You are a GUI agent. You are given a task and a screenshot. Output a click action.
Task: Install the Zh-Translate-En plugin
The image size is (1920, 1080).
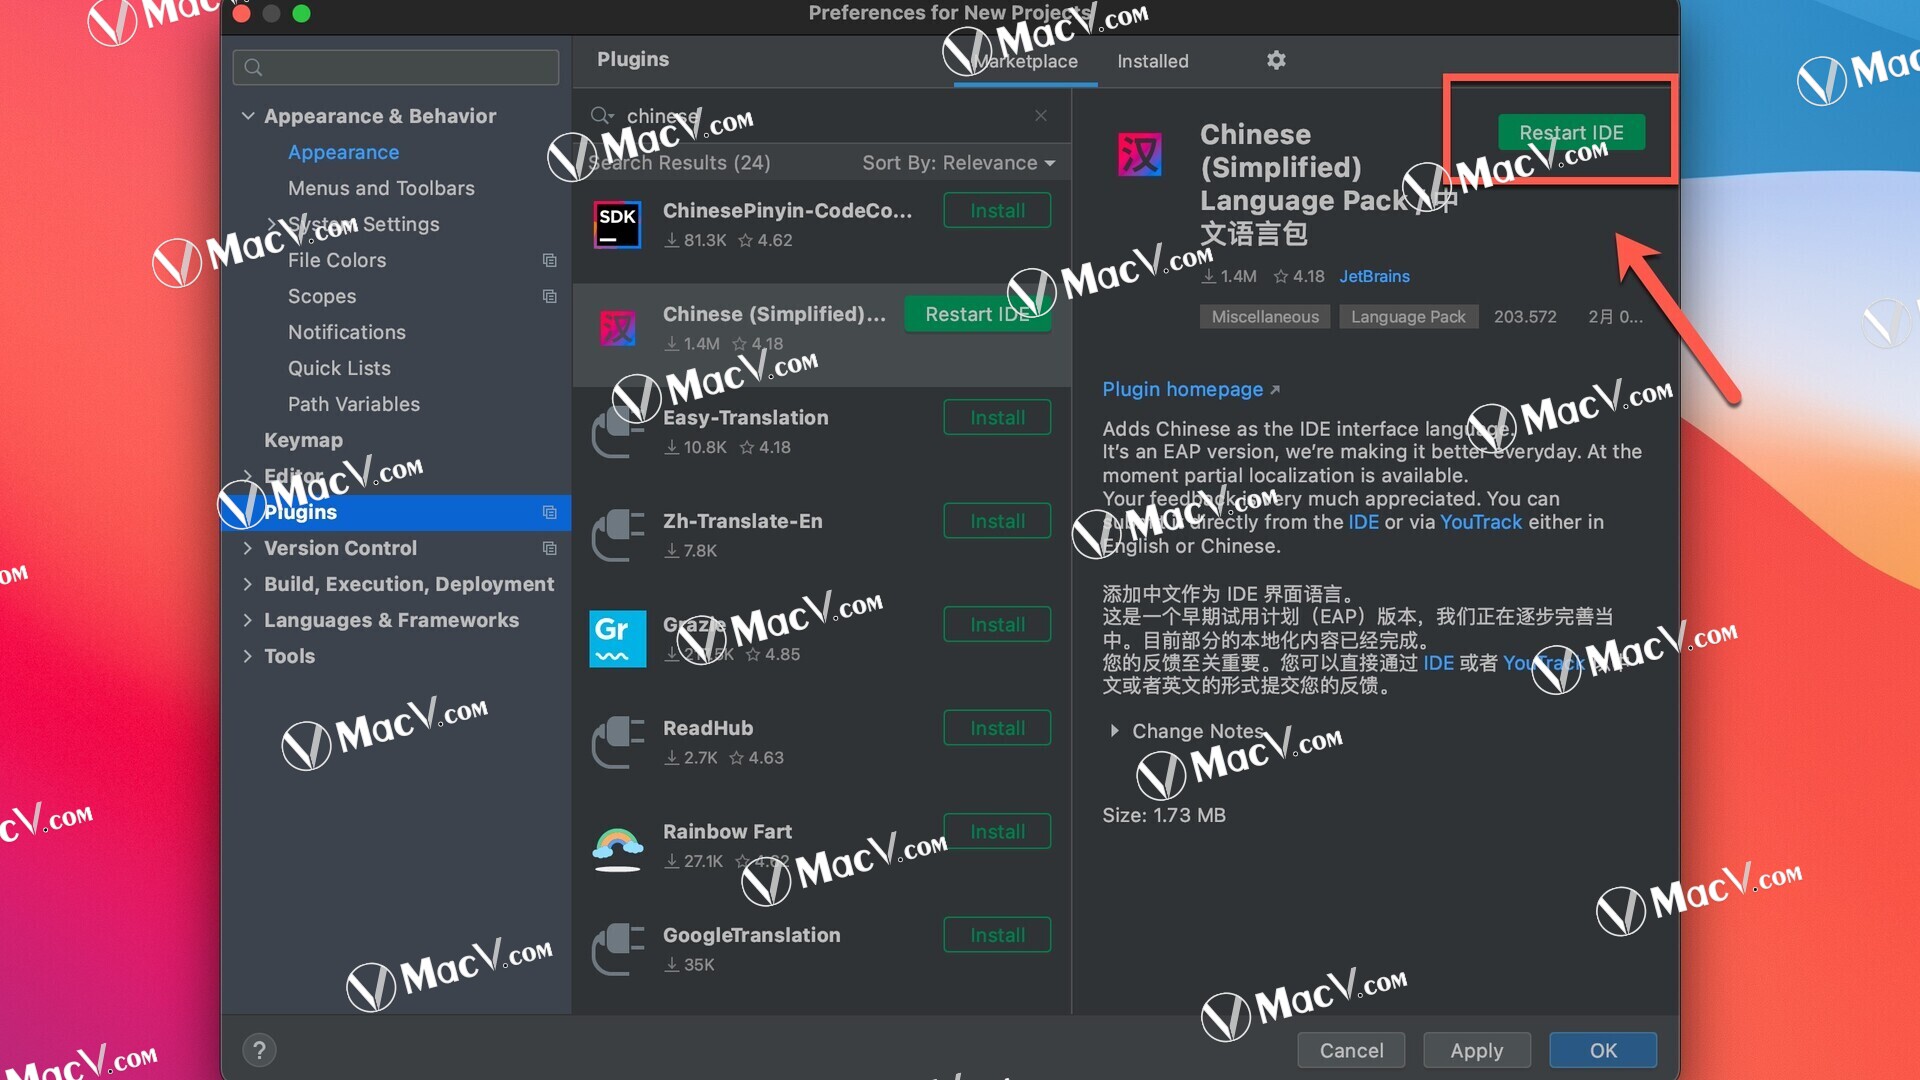(997, 521)
